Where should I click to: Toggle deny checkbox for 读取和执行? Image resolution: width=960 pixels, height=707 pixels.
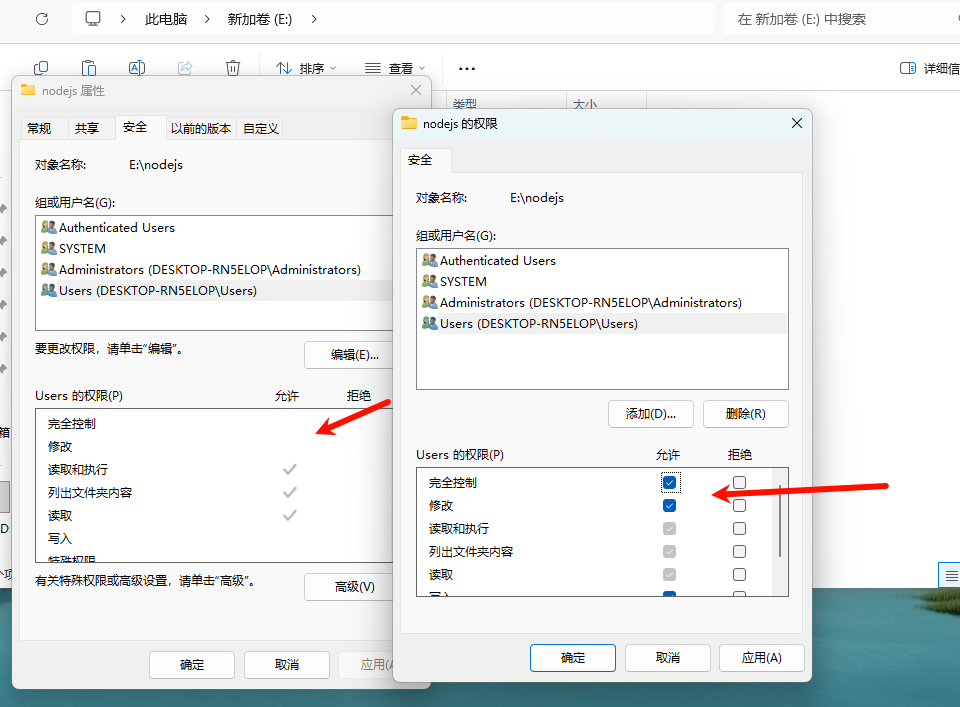point(740,528)
